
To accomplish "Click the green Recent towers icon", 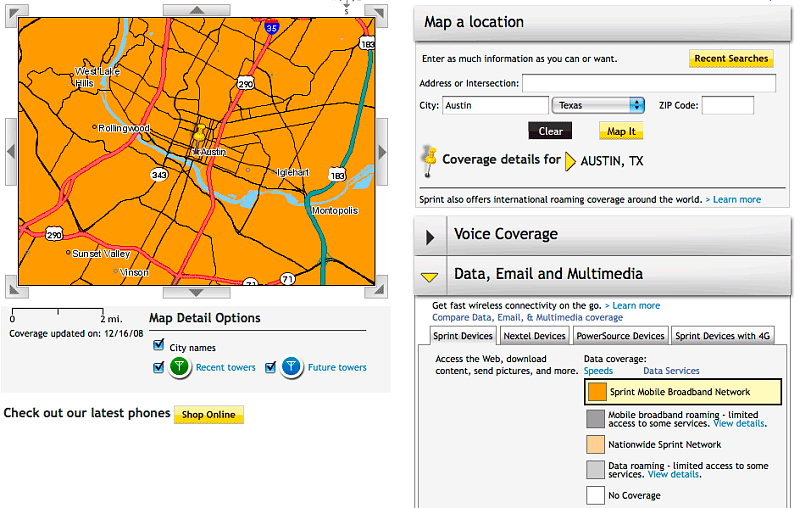I will (x=179, y=367).
